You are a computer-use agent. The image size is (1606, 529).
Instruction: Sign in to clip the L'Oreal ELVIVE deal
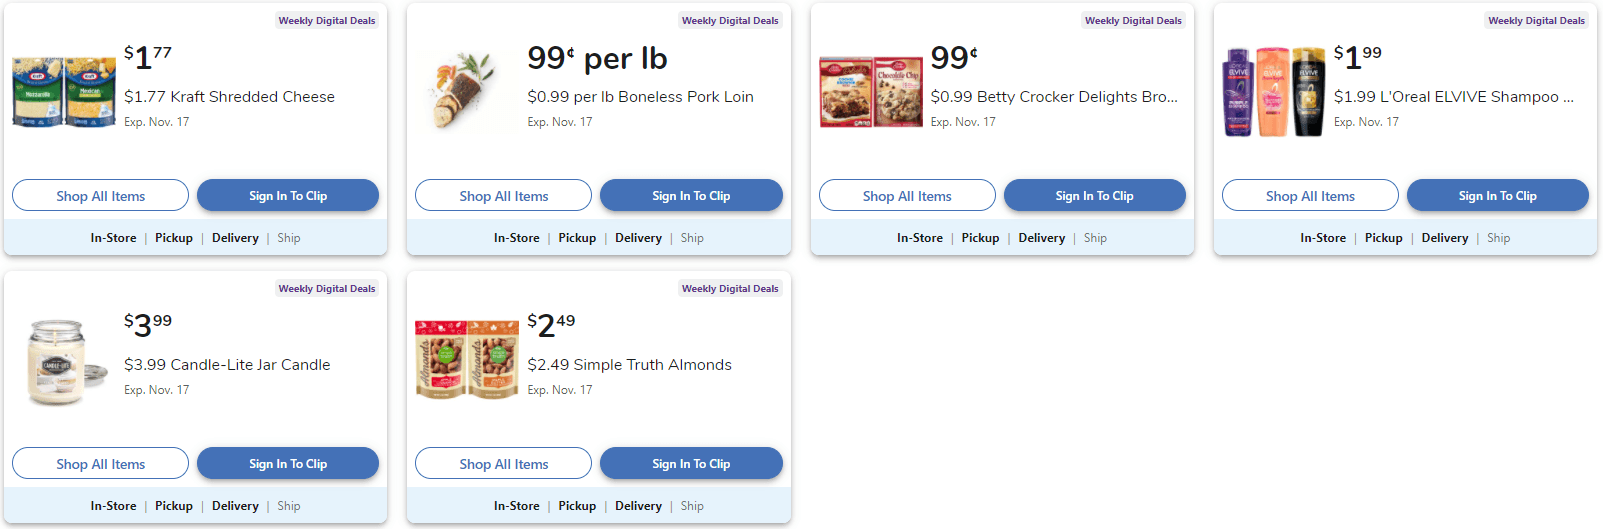point(1497,196)
